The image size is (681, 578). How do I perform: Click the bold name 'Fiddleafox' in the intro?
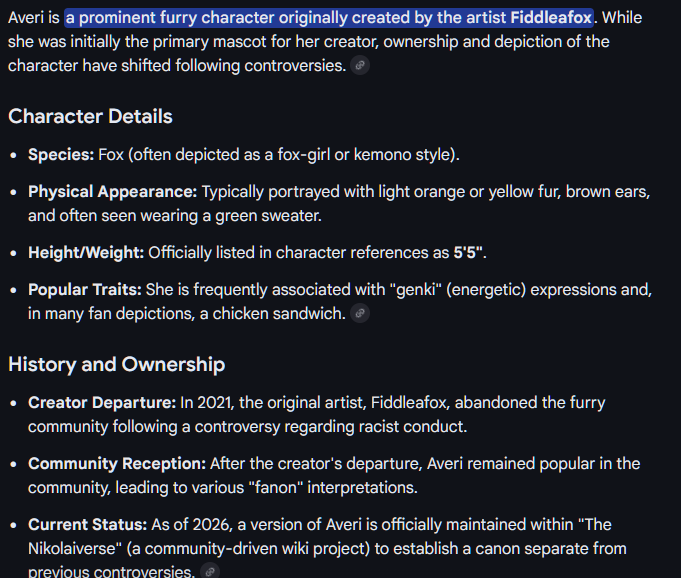coord(551,18)
